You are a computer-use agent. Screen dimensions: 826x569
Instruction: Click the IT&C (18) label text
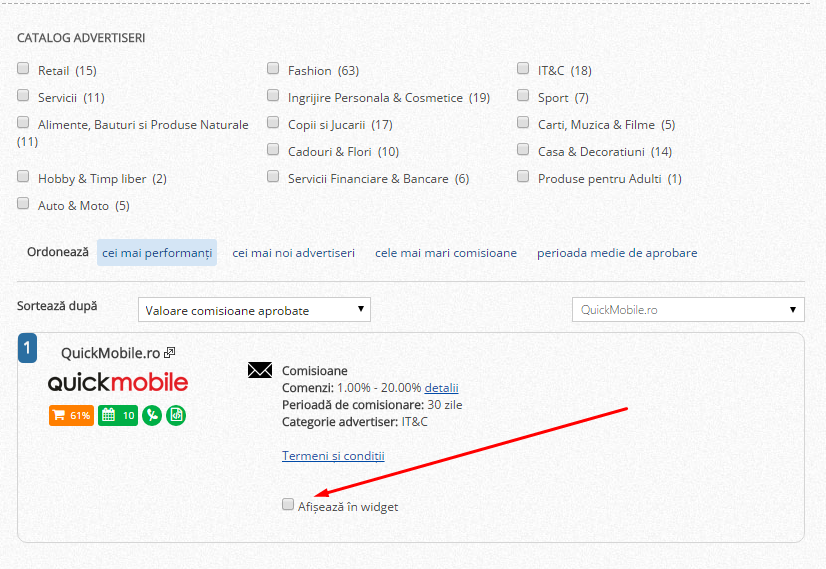[565, 71]
